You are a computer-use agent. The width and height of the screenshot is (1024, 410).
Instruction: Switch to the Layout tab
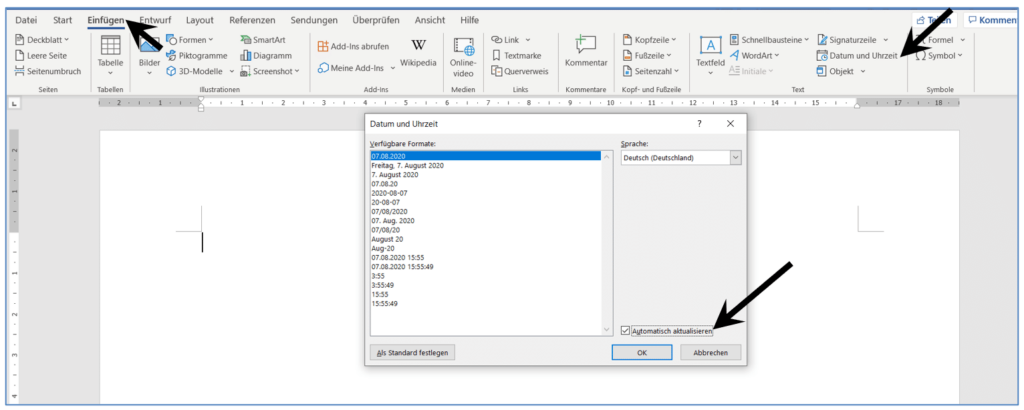pos(199,20)
